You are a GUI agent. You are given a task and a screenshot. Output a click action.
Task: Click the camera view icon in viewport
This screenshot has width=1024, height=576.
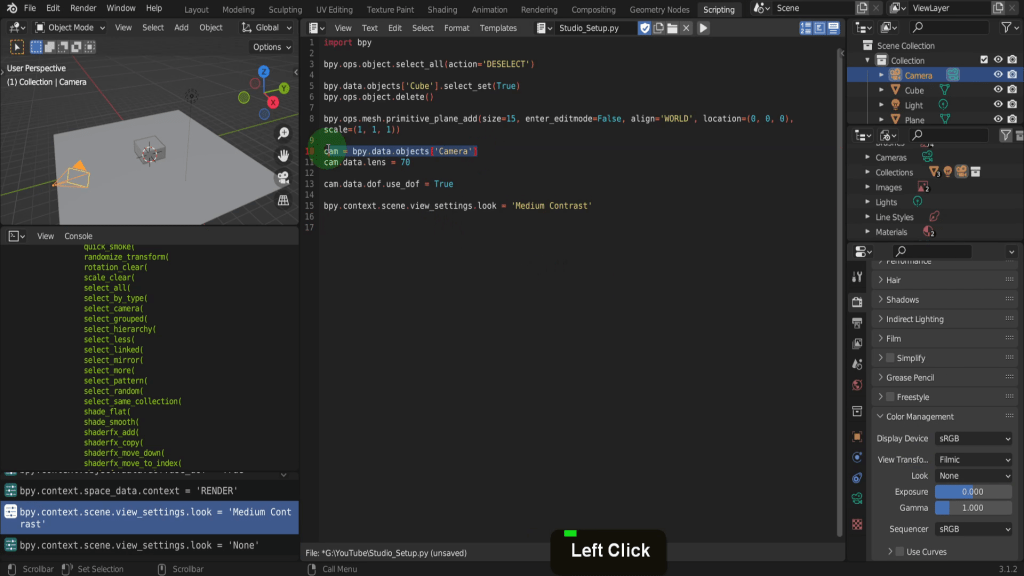click(283, 178)
